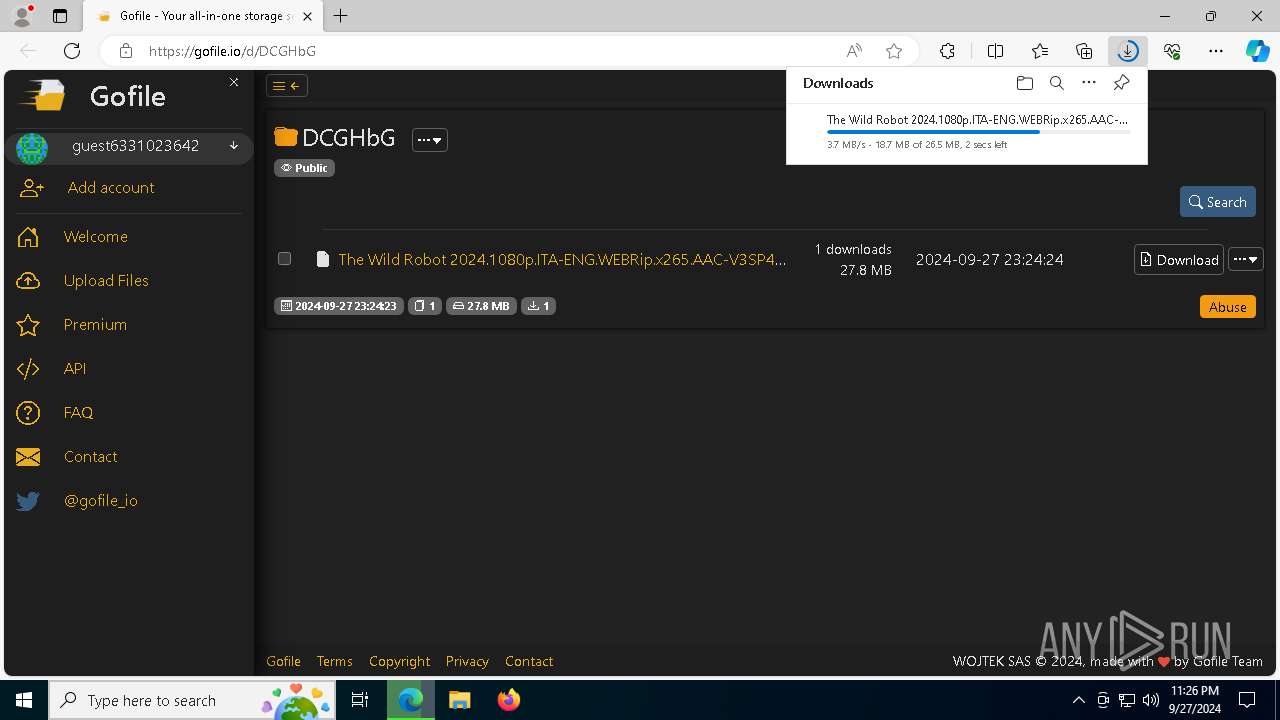
Task: Click the download progress bar
Action: pyautogui.click(x=979, y=132)
